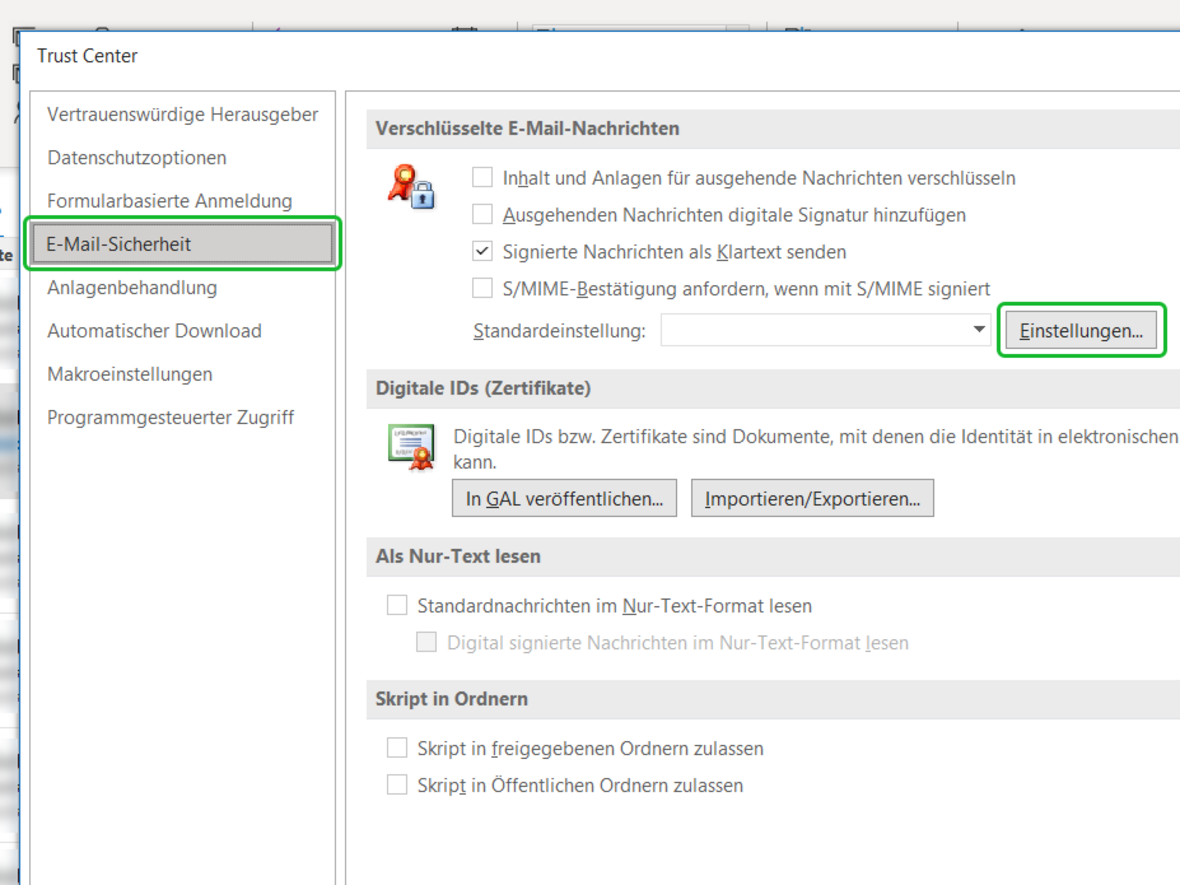This screenshot has width=1180, height=885.
Task: Open the Standardeinstellung dropdown arrow
Action: (979, 330)
